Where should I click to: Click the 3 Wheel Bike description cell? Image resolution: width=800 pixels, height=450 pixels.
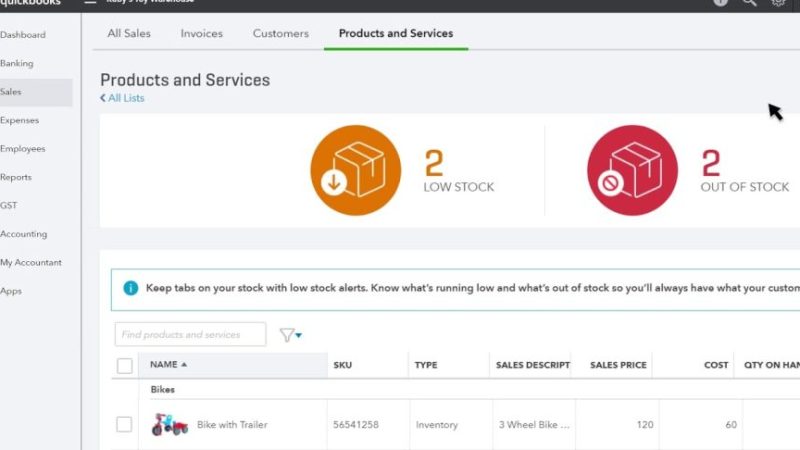coord(534,424)
